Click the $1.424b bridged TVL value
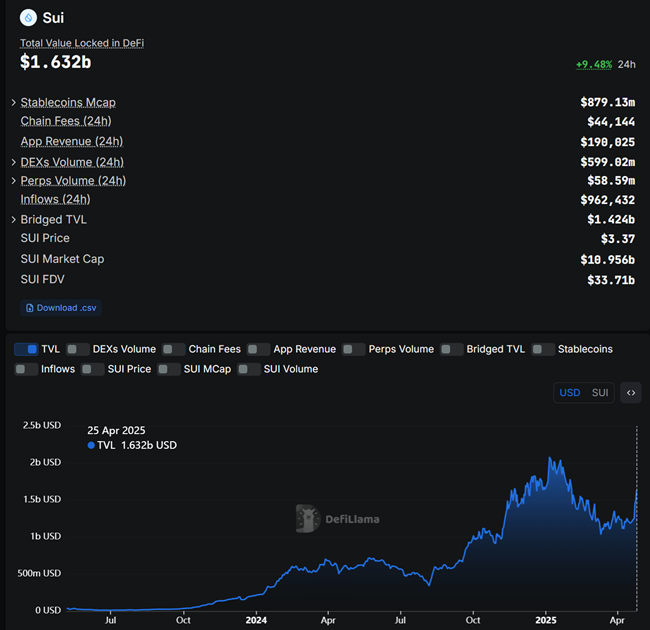 (611, 220)
